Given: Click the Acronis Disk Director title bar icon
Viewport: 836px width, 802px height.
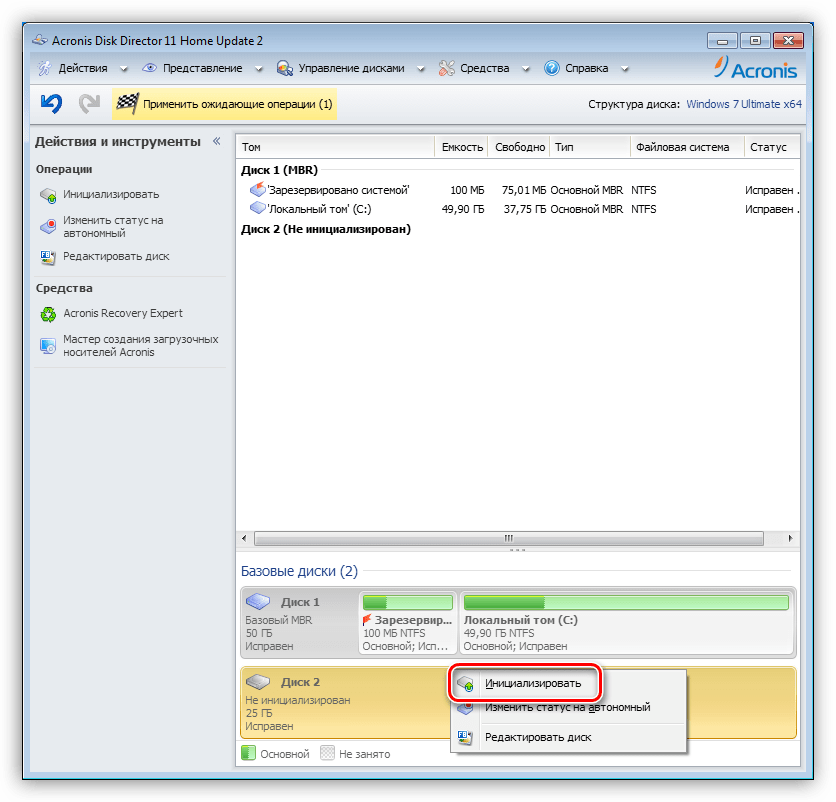Looking at the screenshot, I should pos(39,41).
